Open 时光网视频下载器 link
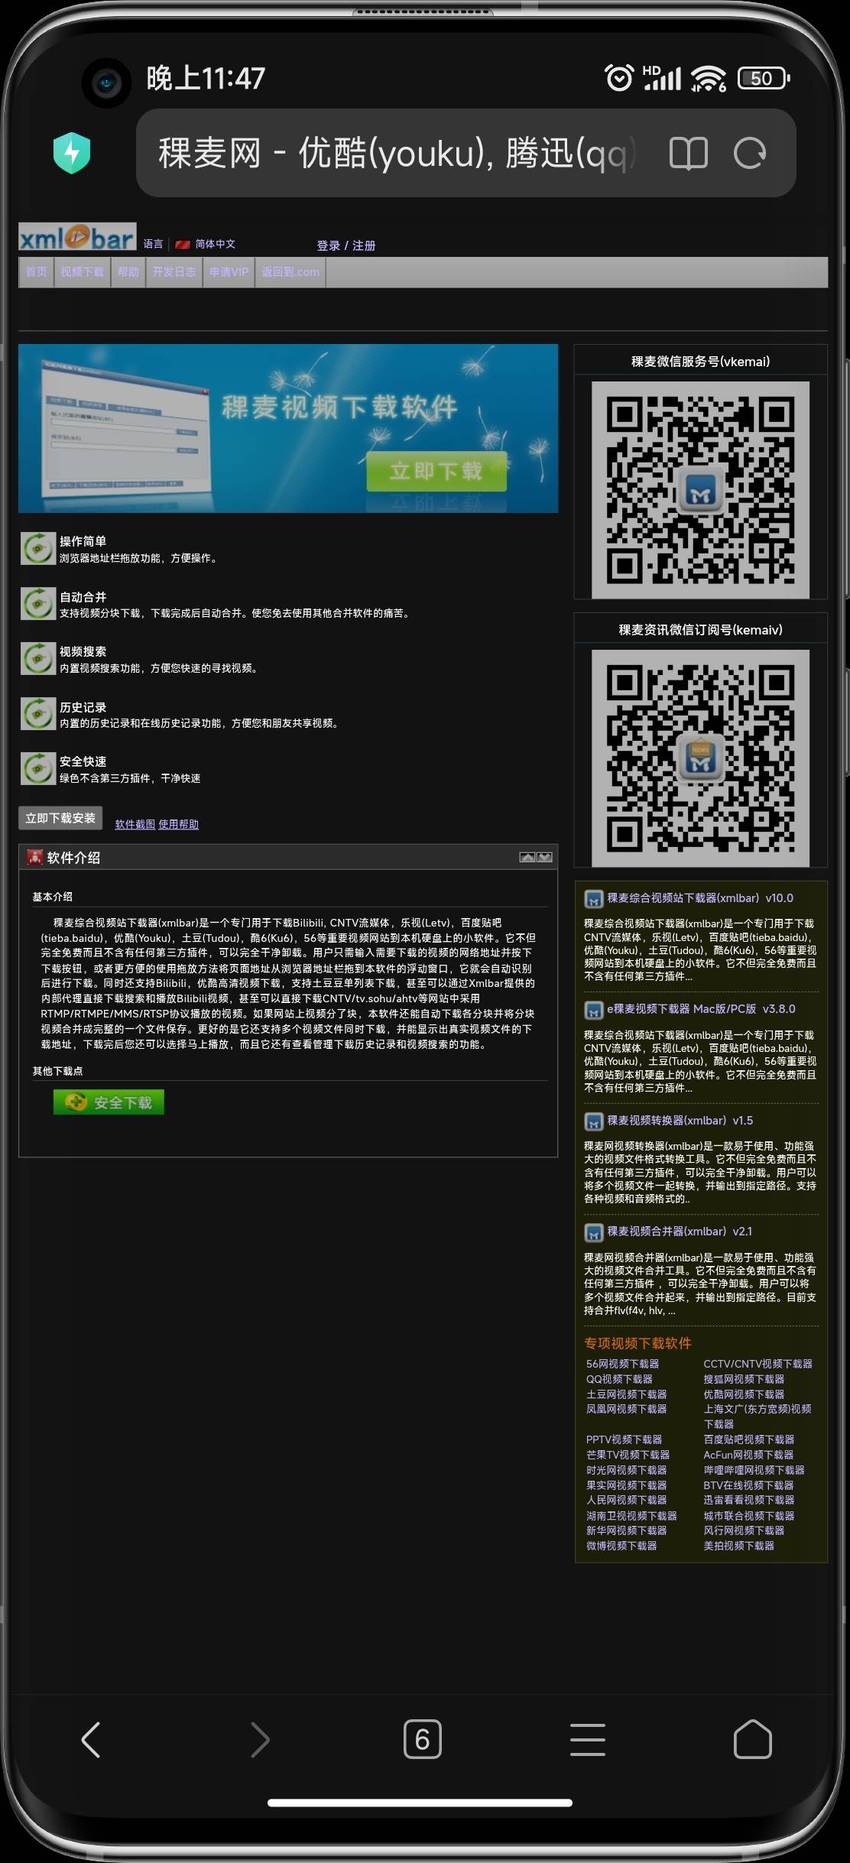This screenshot has height=1863, width=850. click(x=627, y=1470)
